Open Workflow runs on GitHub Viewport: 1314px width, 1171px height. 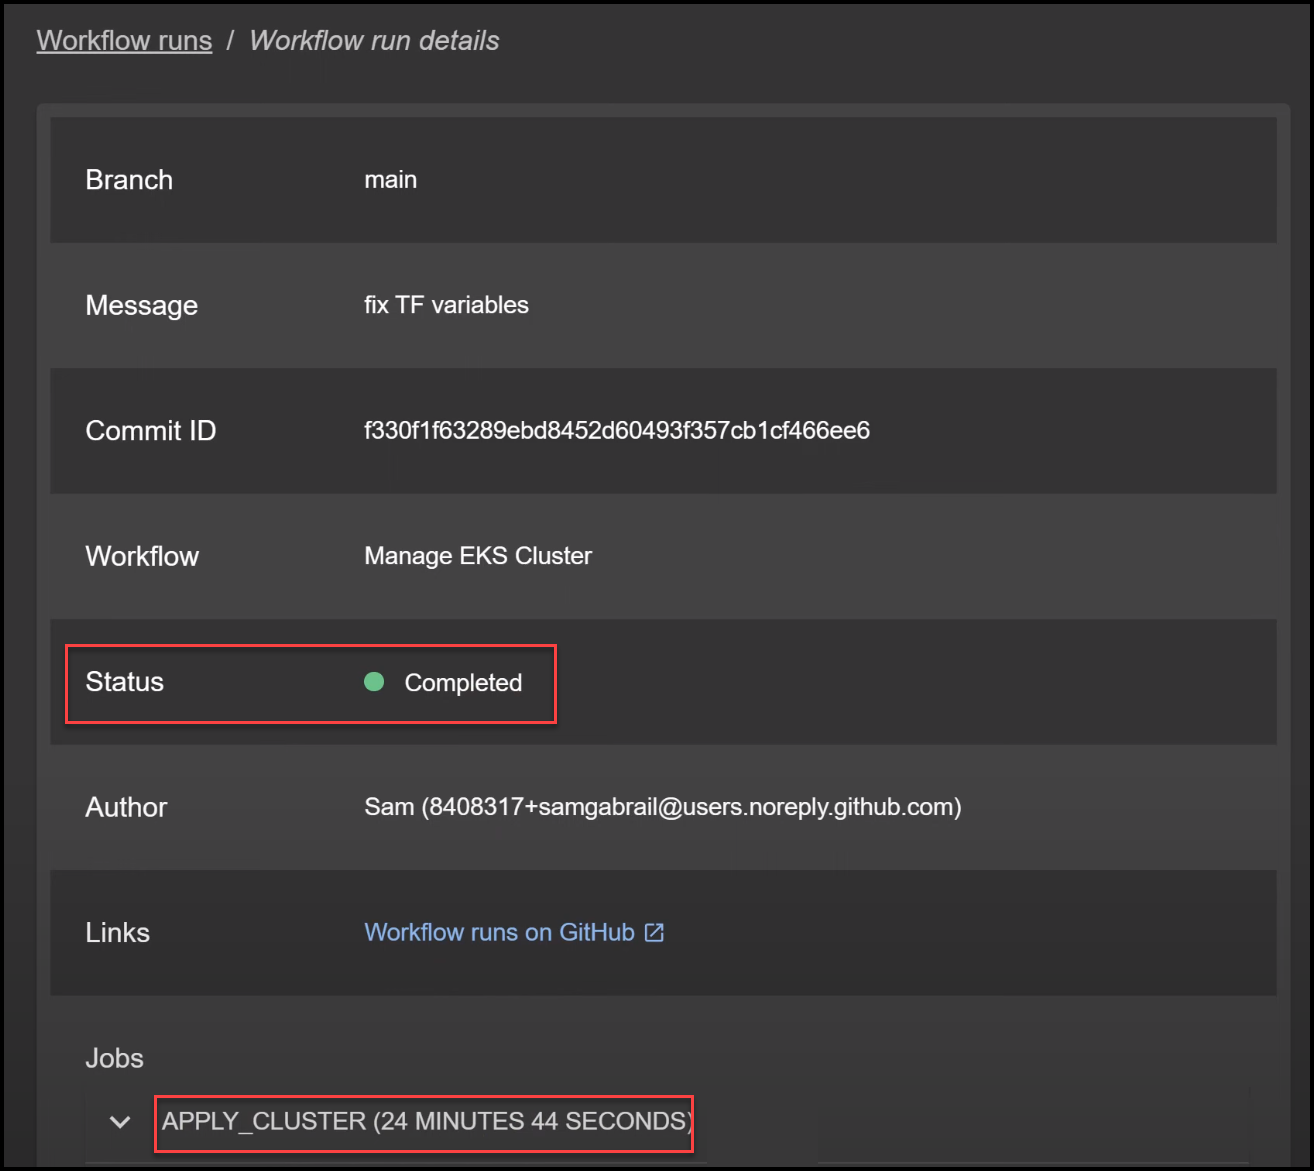pyautogui.click(x=500, y=932)
